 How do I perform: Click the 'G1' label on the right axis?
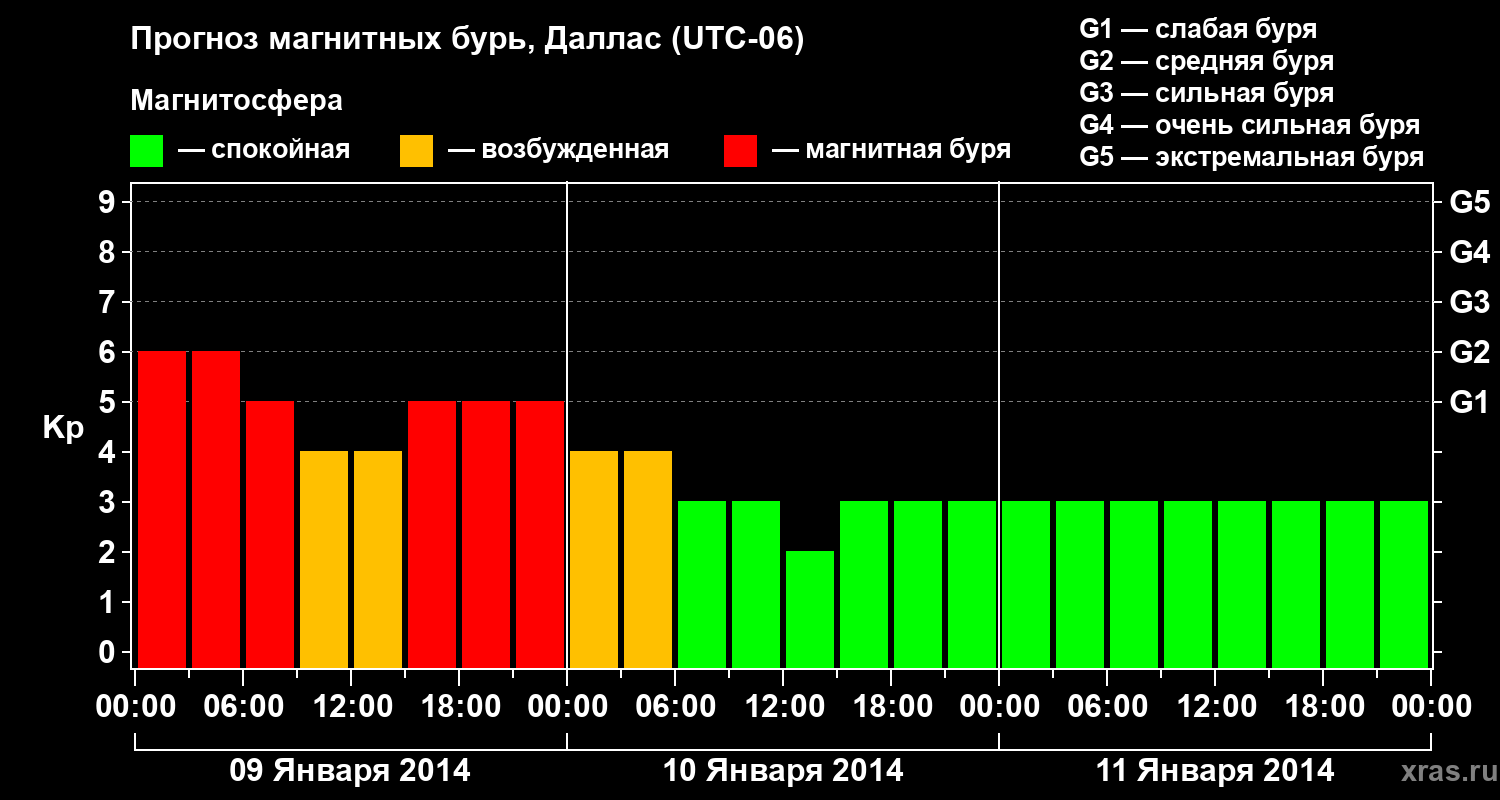(x=1470, y=403)
